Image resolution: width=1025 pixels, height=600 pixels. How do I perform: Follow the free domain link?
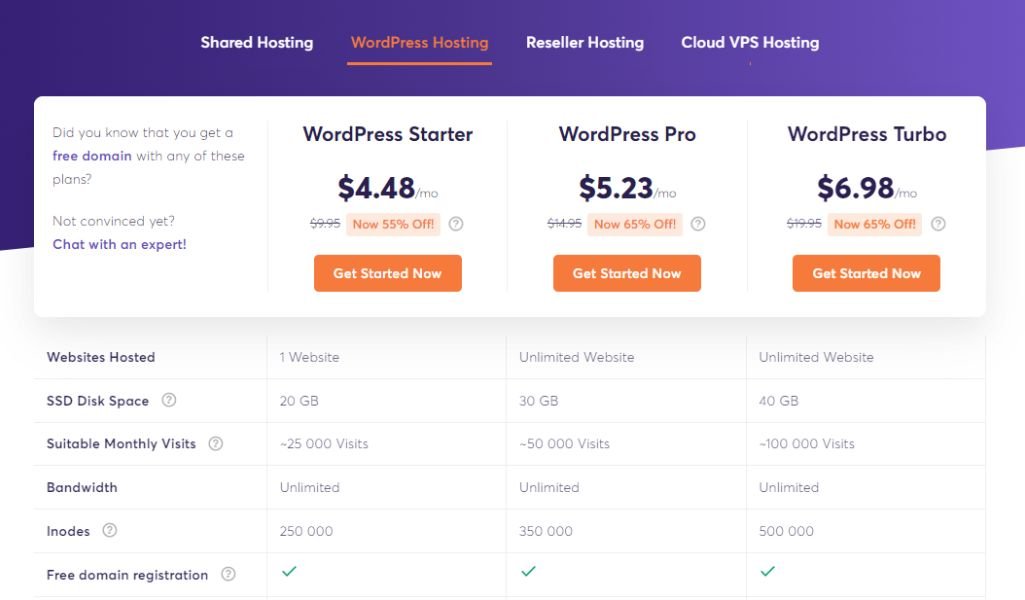click(92, 156)
